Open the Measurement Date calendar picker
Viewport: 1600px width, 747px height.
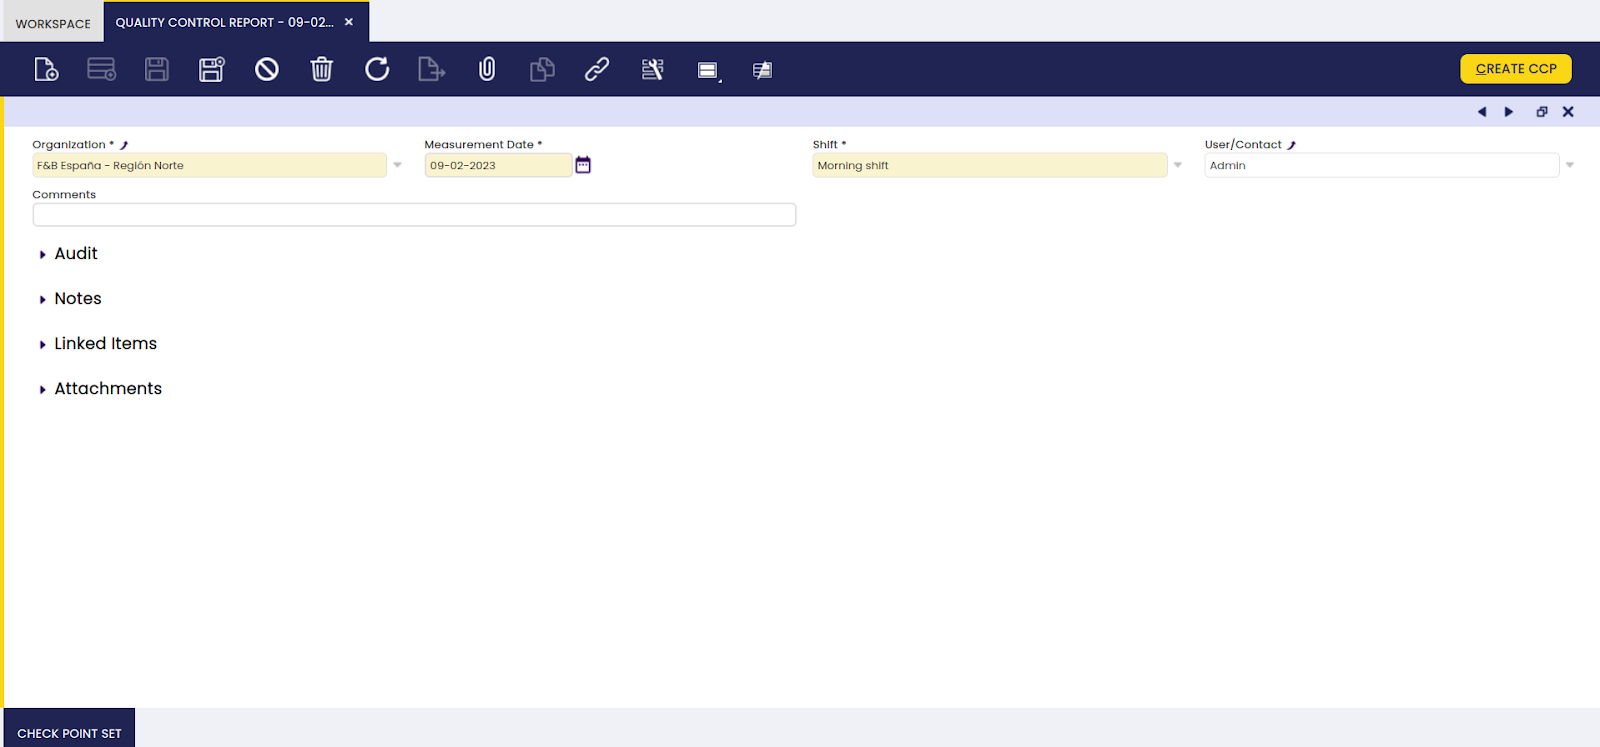583,165
